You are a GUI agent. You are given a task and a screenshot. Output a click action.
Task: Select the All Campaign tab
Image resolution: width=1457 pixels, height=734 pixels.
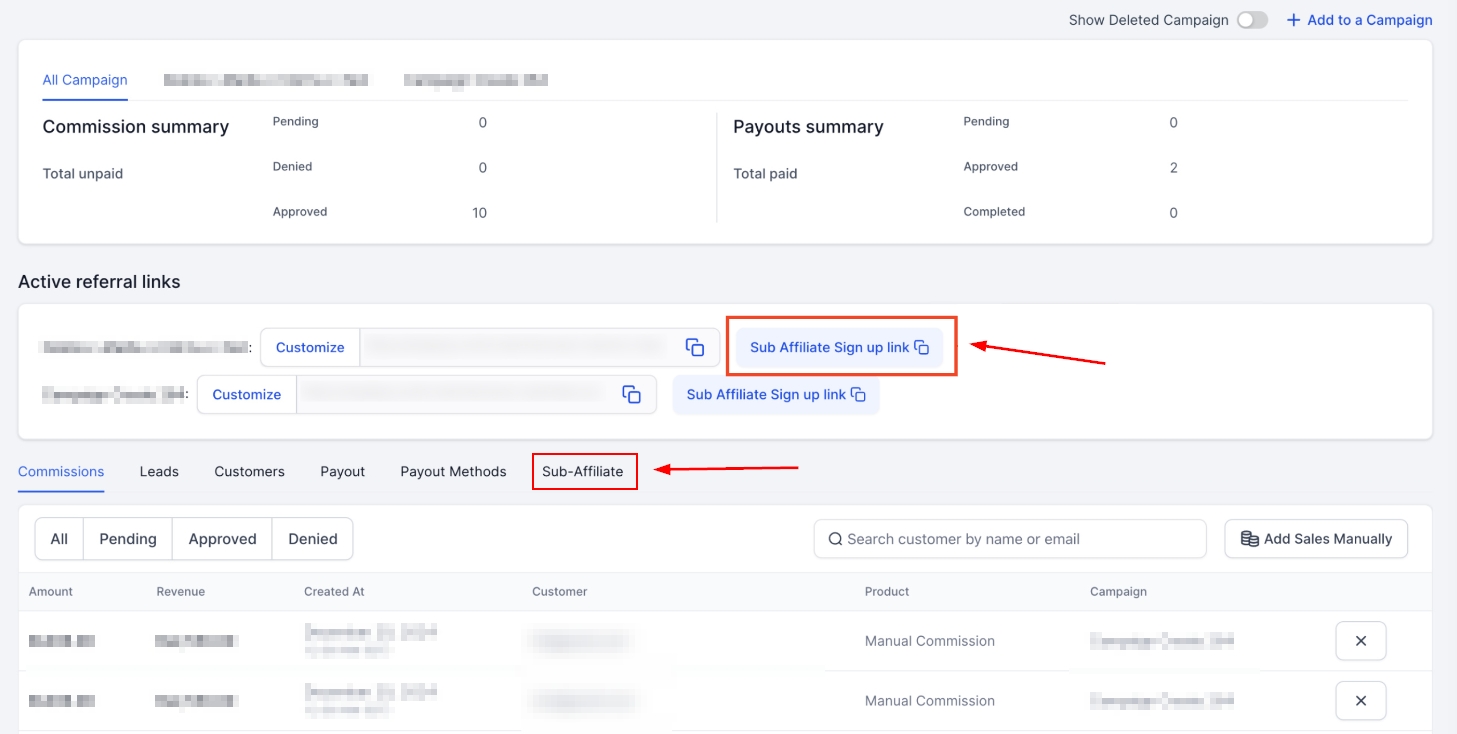[85, 80]
